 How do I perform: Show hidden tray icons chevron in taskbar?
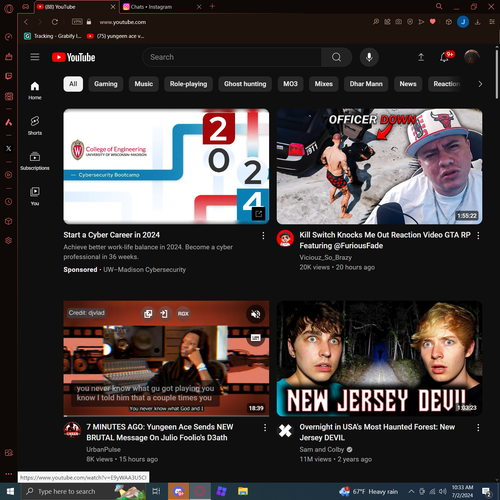coord(412,491)
